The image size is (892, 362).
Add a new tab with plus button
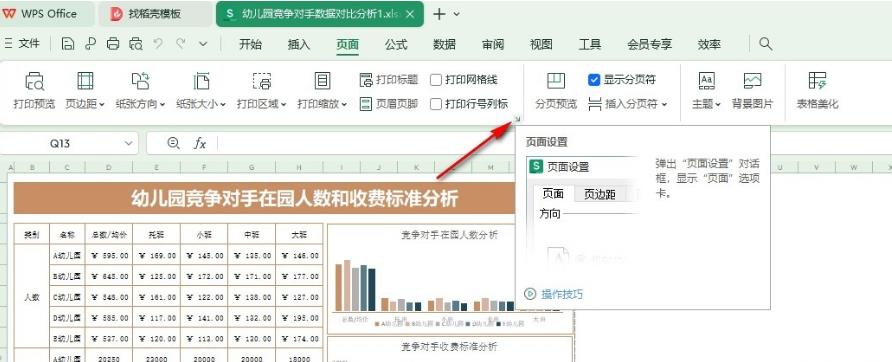pyautogui.click(x=439, y=14)
